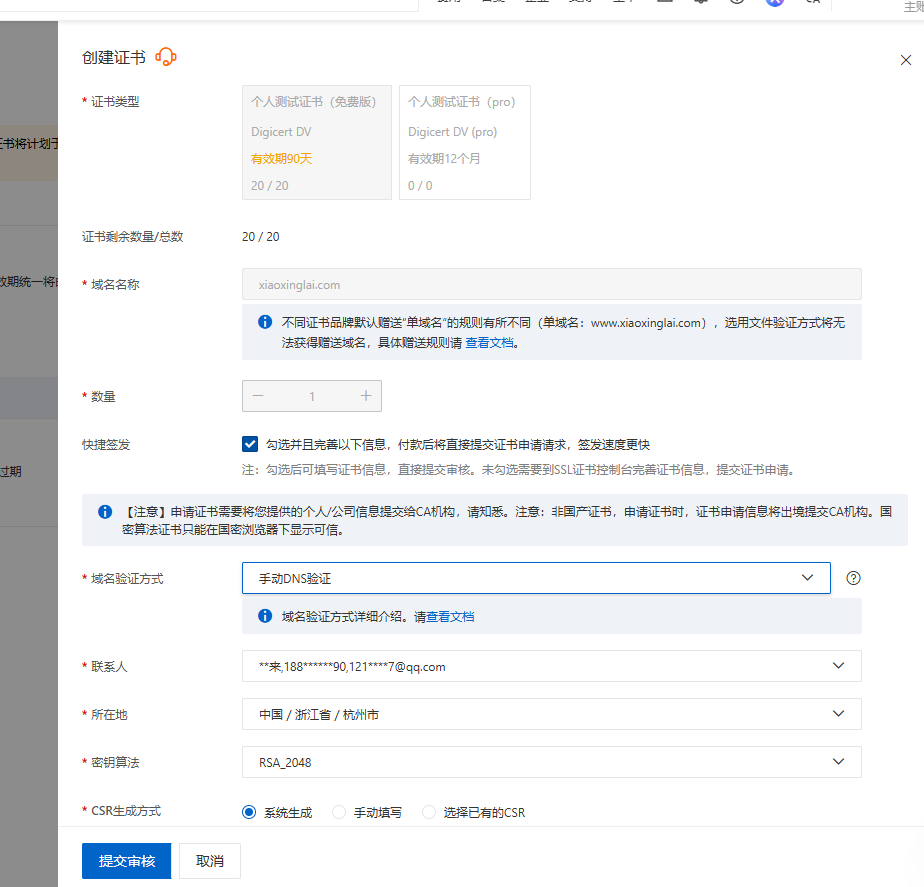The width and height of the screenshot is (924, 887).
Task: Click the help question mark beside 域名验证方式
Action: coord(853,578)
